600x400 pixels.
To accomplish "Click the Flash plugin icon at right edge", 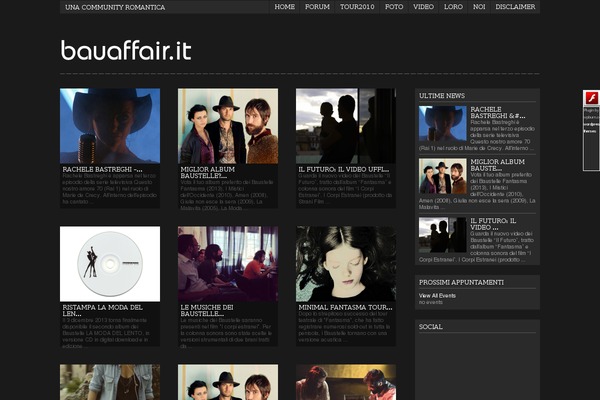I will pos(591,98).
